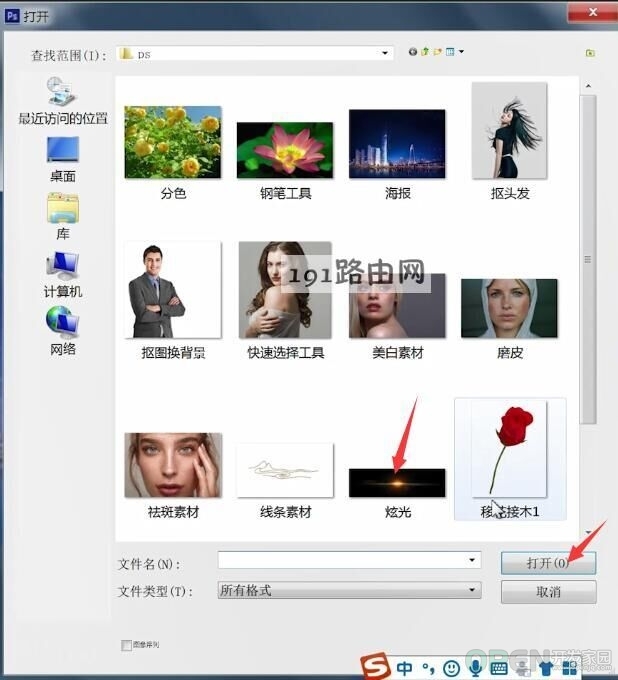Open 网络 in the places bar
This screenshot has width=618, height=680.
point(63,331)
